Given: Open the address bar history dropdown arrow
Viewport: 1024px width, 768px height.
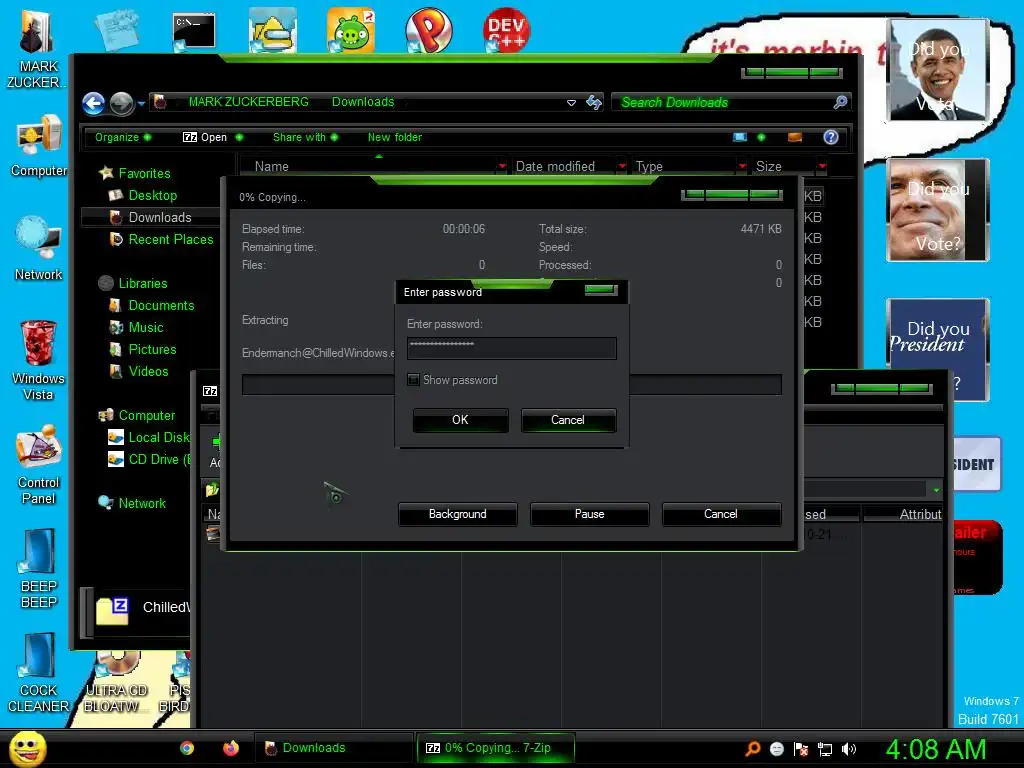Looking at the screenshot, I should tap(571, 103).
